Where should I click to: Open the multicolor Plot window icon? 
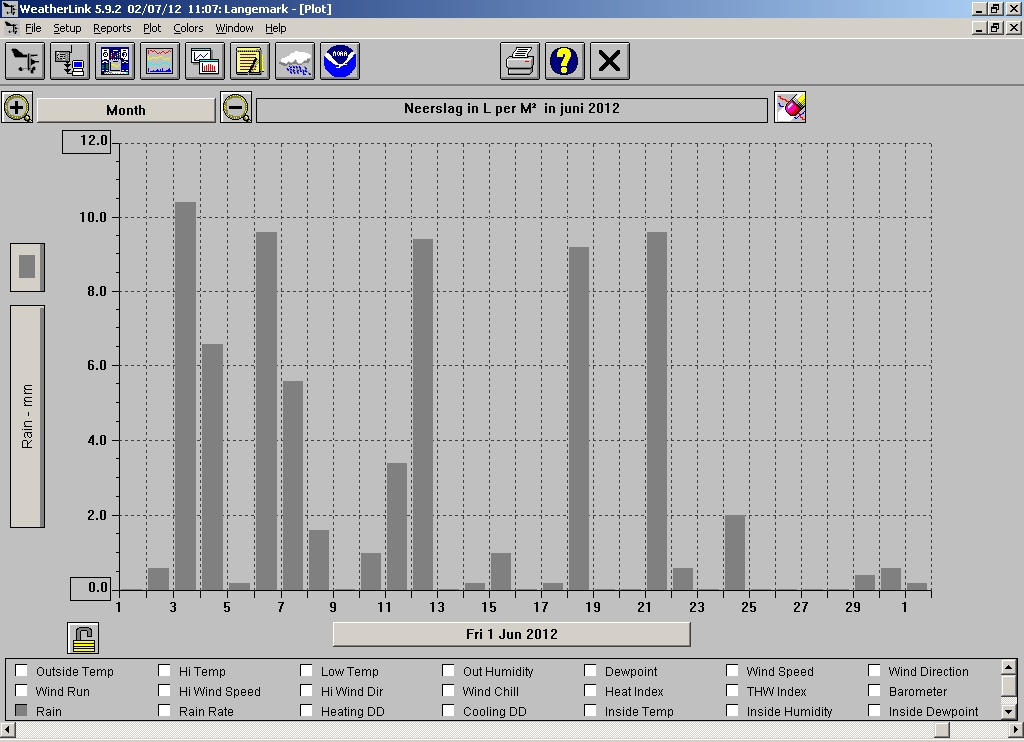click(160, 61)
